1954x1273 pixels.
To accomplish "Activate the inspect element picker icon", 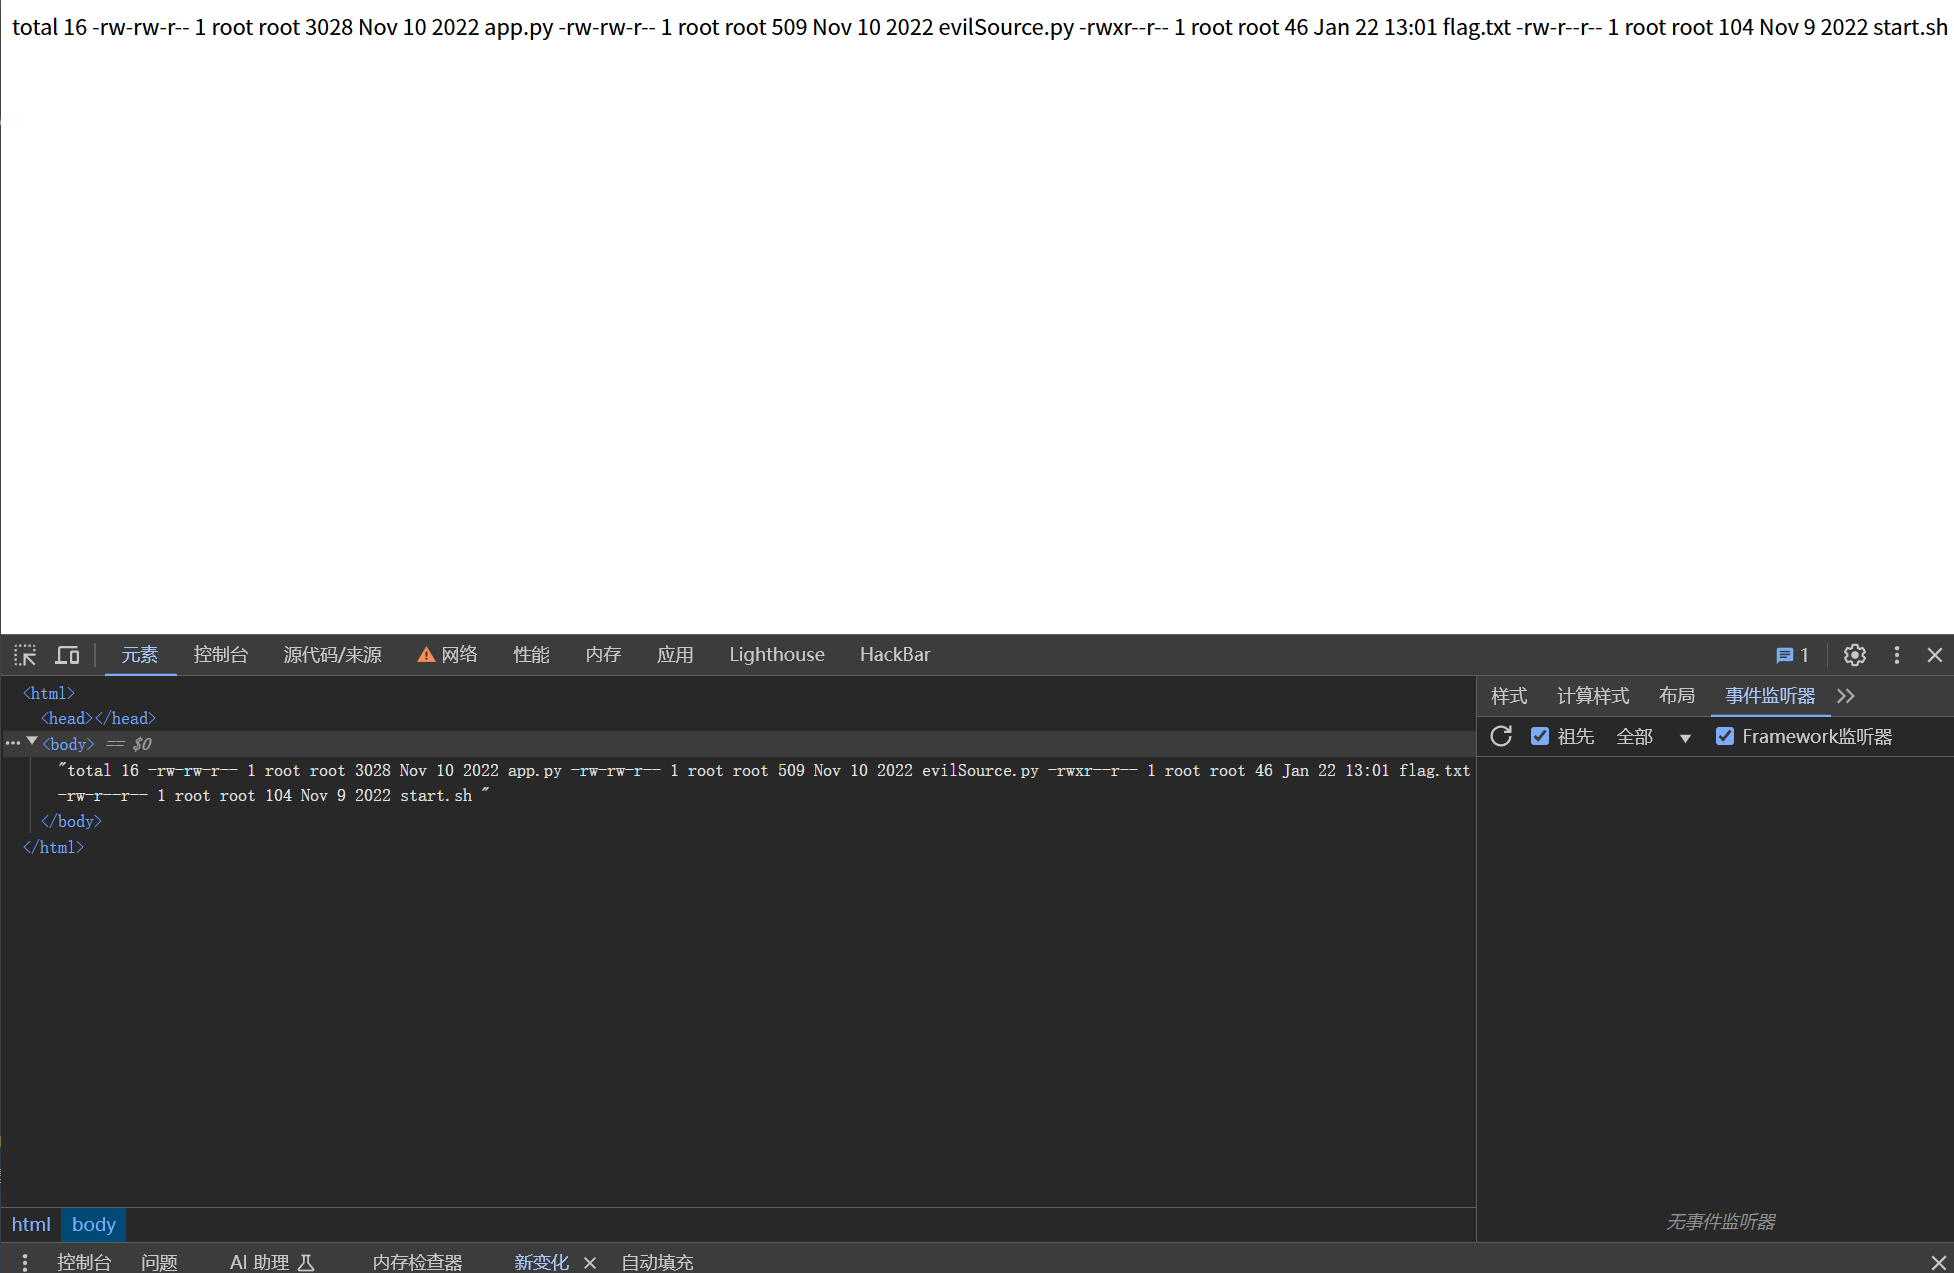I will 25,655.
